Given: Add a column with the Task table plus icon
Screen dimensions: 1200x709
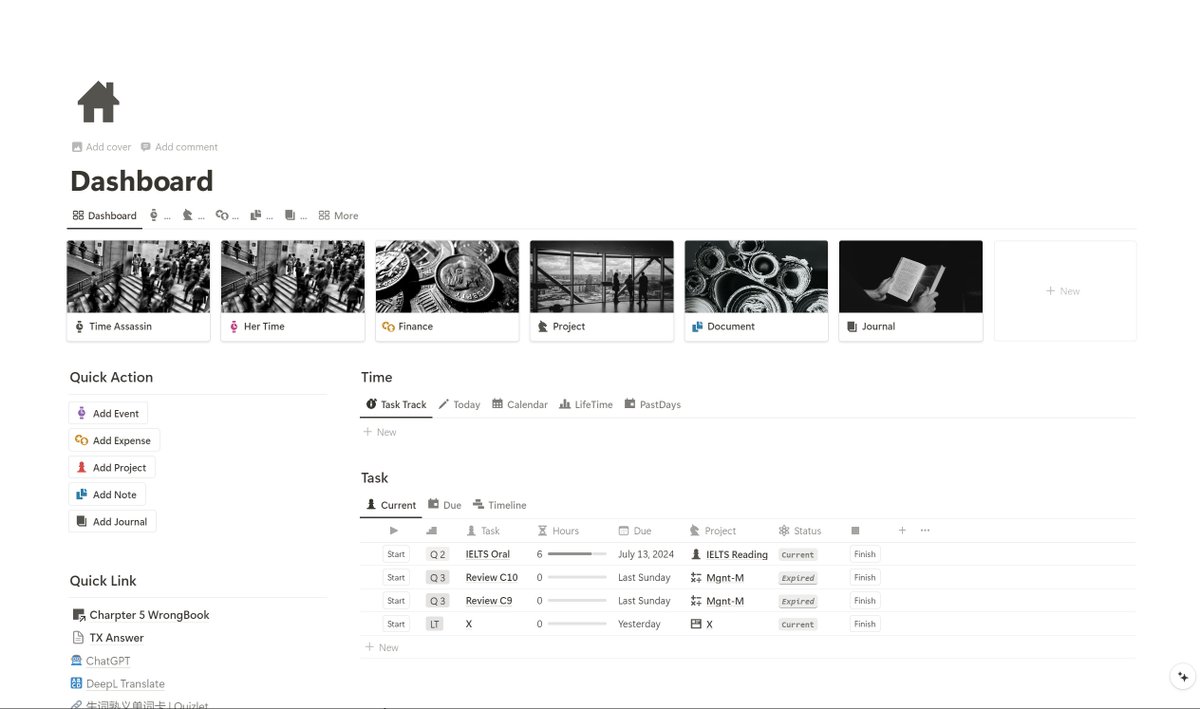Looking at the screenshot, I should (x=902, y=530).
